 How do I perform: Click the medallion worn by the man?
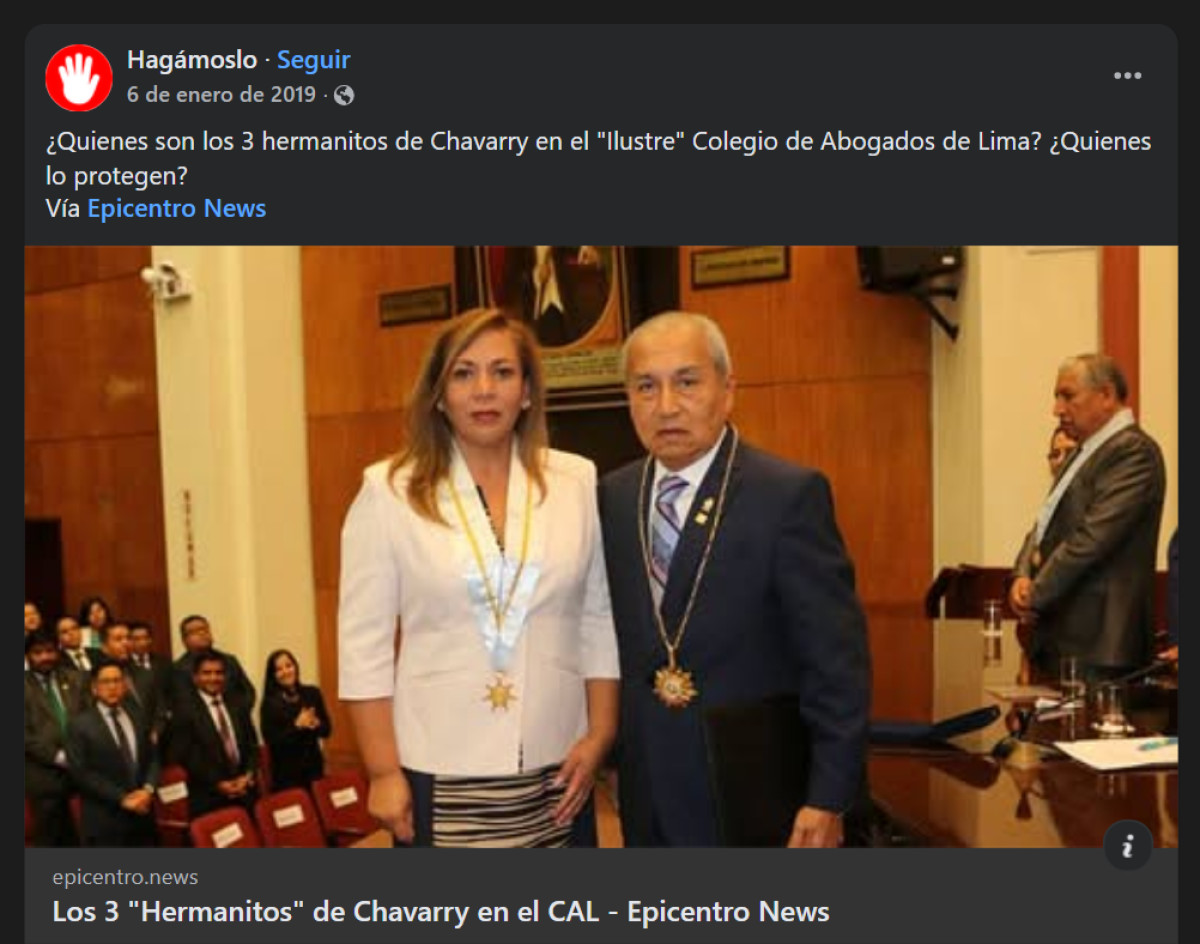[x=674, y=685]
